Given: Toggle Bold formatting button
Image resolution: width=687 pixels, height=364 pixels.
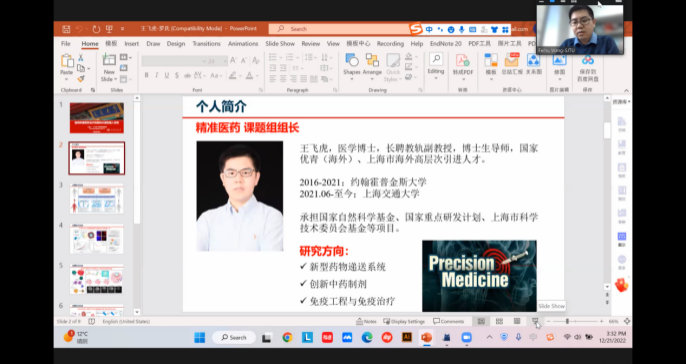Looking at the screenshot, I should coord(146,75).
